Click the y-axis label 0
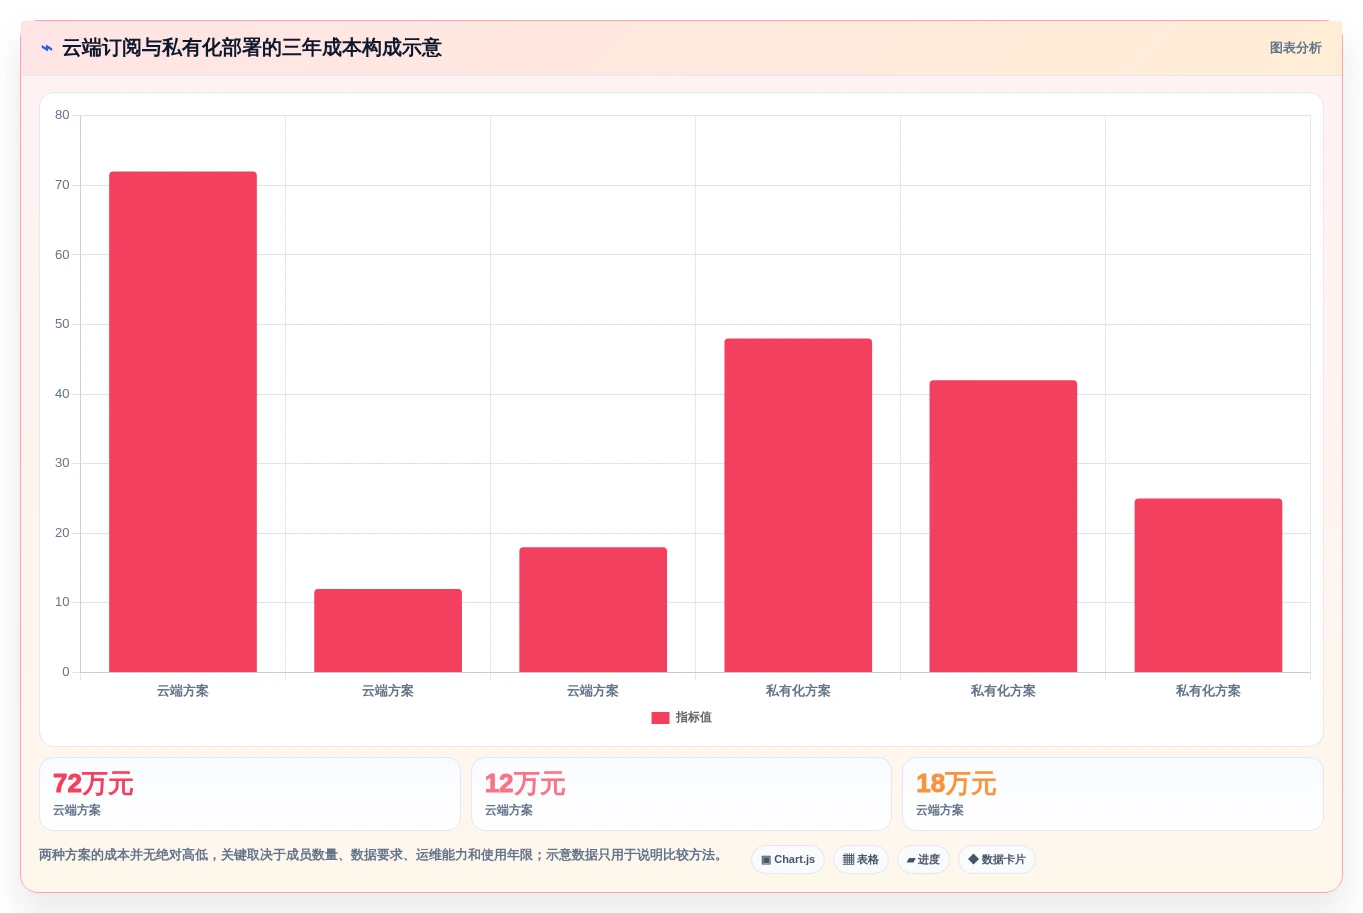 point(66,672)
